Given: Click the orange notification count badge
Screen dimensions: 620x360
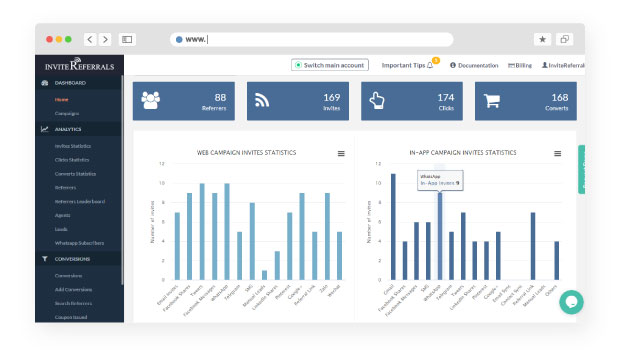Looking at the screenshot, I should tap(436, 60).
